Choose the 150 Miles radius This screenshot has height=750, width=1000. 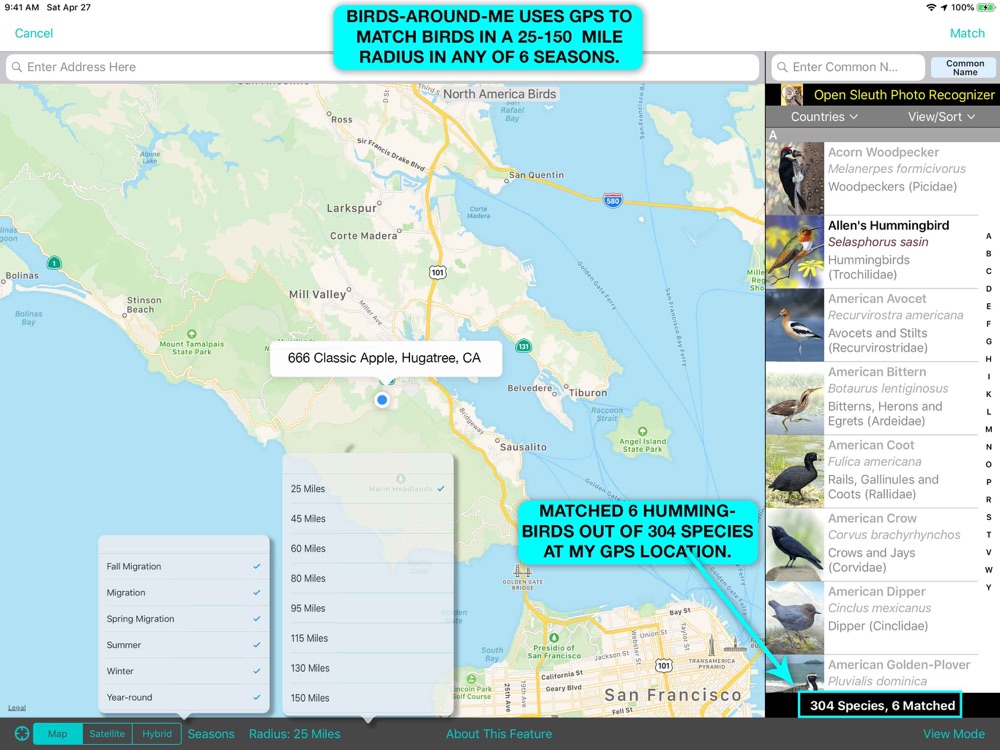[x=368, y=698]
